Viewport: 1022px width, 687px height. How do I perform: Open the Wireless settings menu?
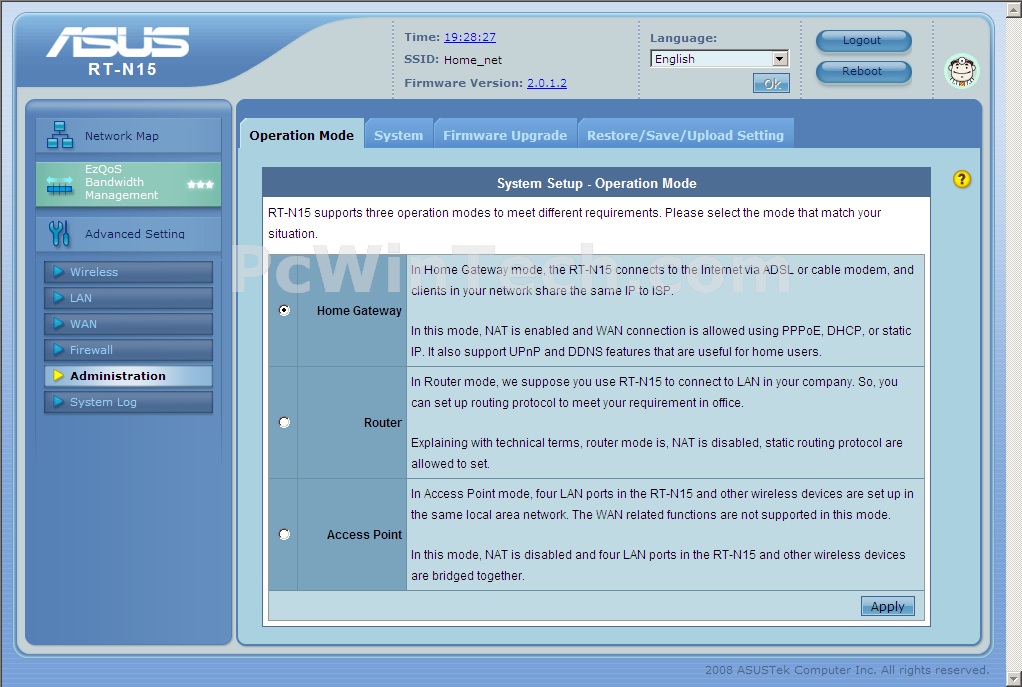point(128,272)
